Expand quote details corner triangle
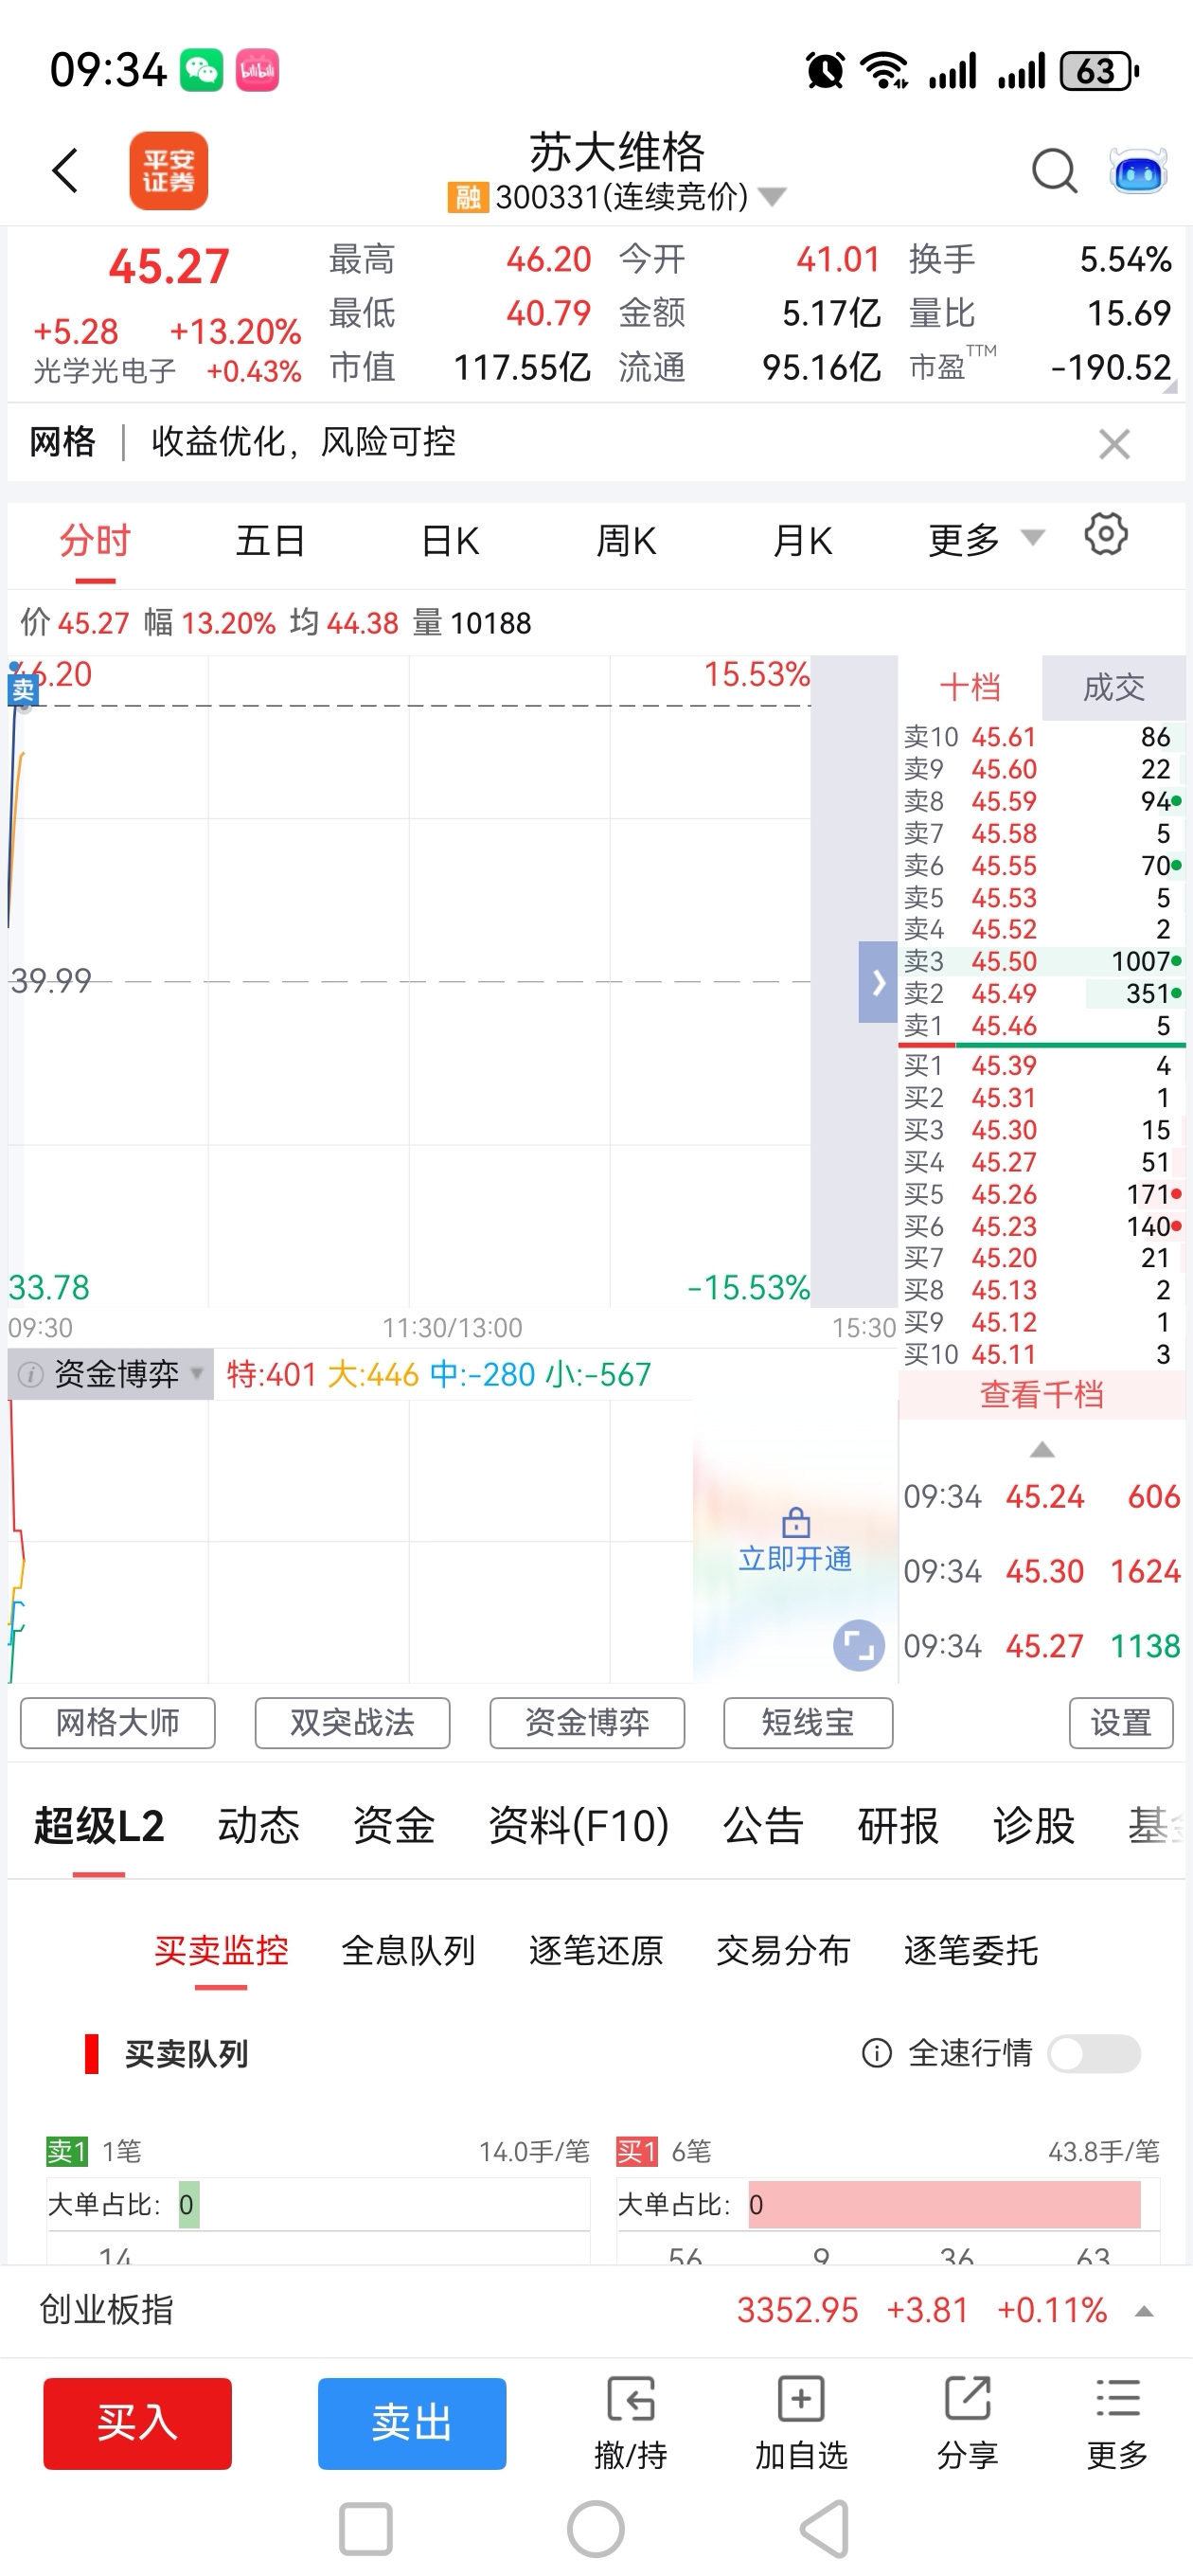 coord(1170,385)
